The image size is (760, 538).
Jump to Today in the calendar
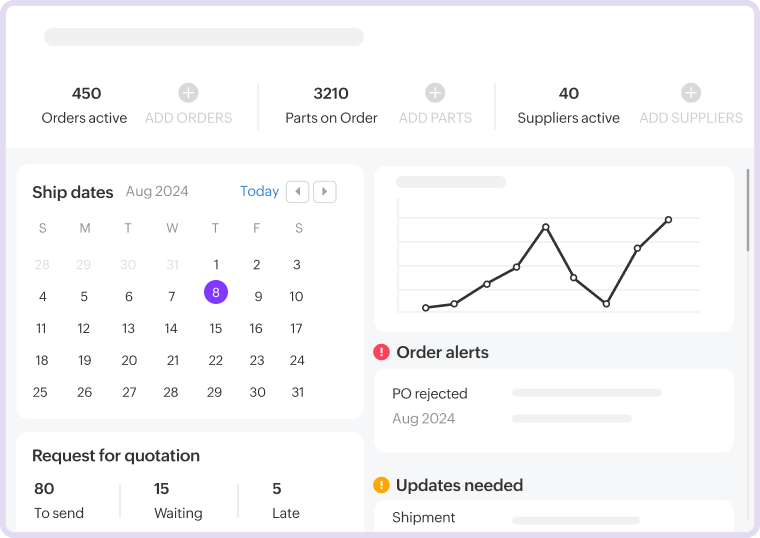pos(259,191)
